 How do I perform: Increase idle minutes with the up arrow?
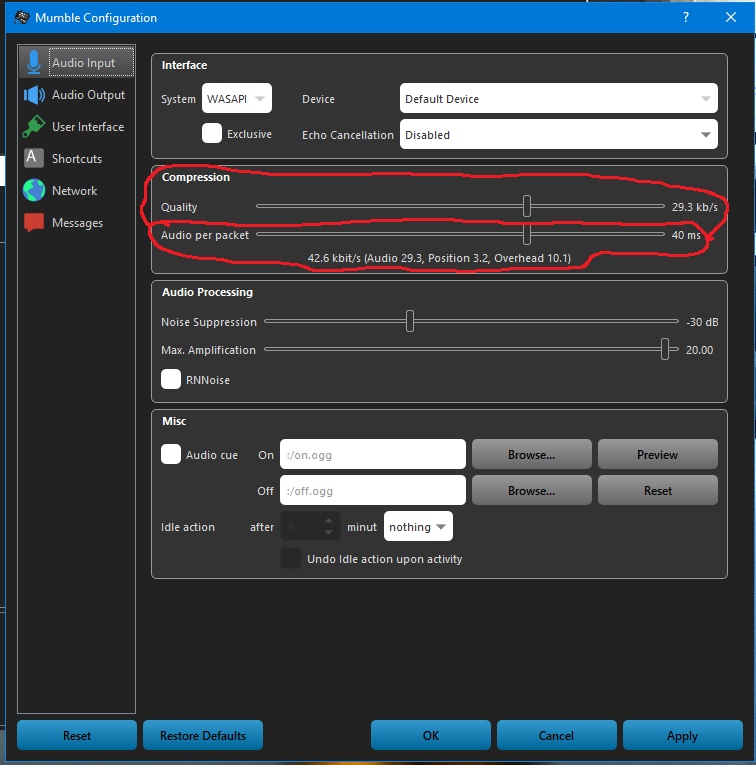pyautogui.click(x=328, y=521)
